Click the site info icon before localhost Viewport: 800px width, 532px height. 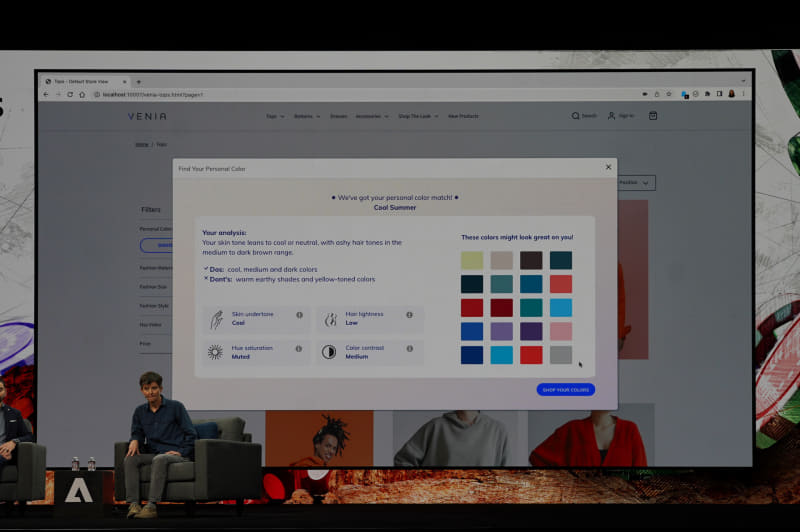[x=97, y=94]
